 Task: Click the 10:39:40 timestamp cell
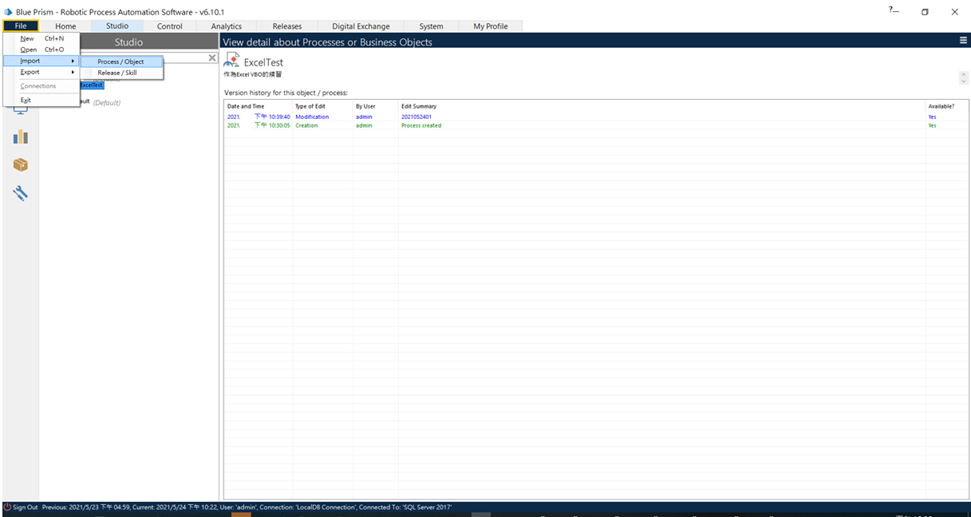click(258, 117)
